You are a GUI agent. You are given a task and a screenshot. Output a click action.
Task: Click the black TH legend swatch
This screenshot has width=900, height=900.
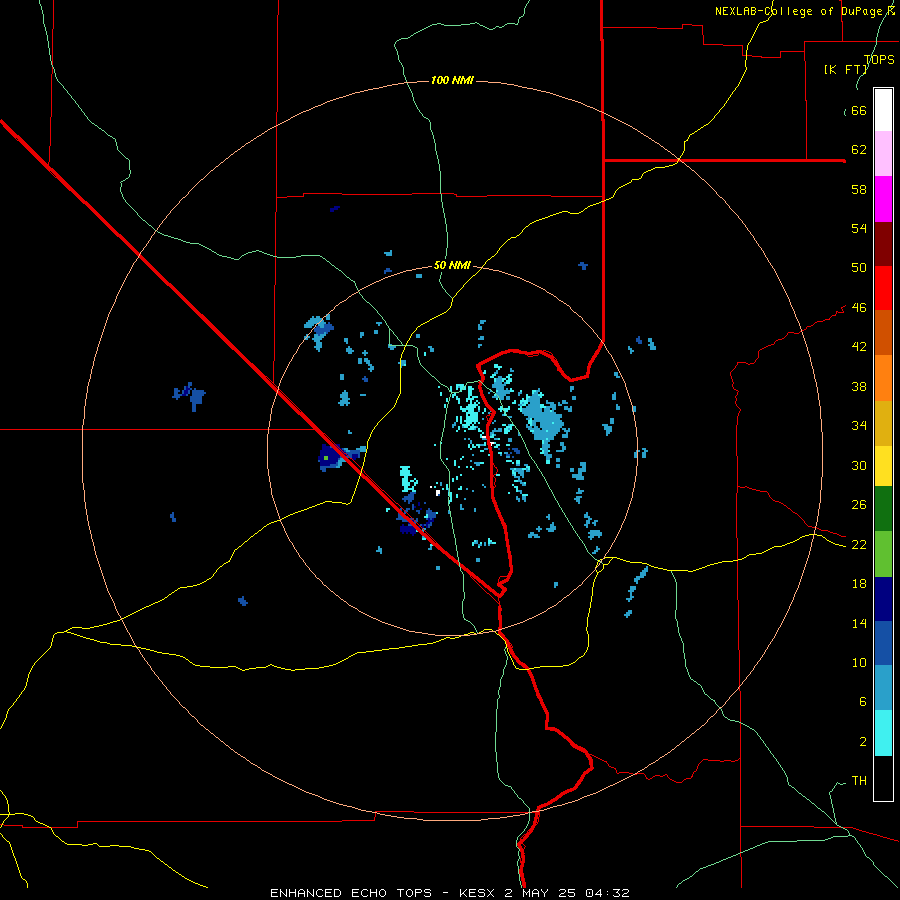coord(883,778)
